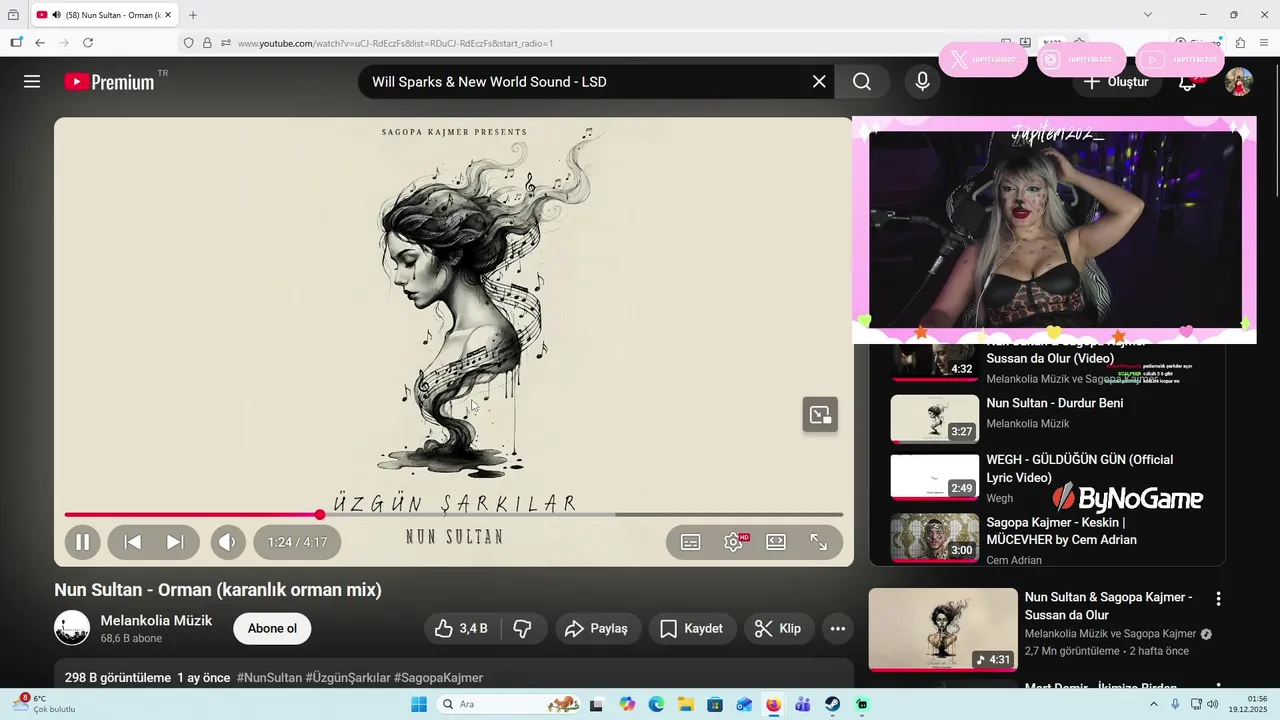Click the taskbar Ara search box
The image size is (1280, 720).
[509, 704]
